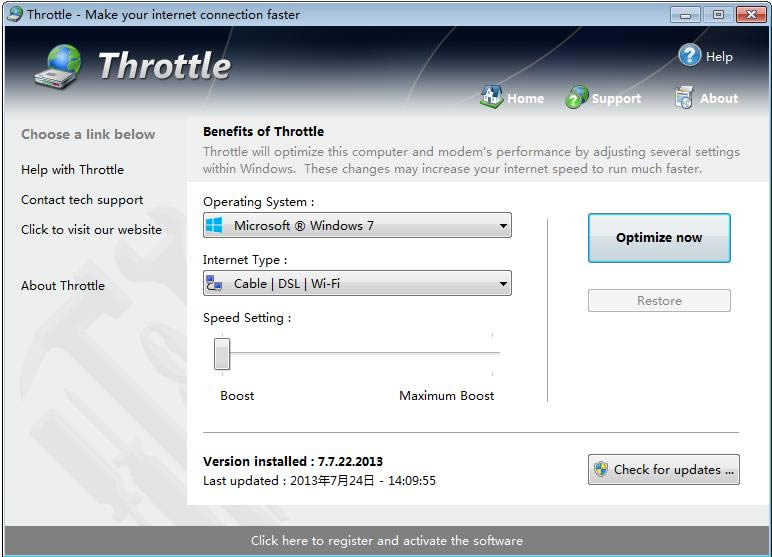Image resolution: width=772 pixels, height=557 pixels.
Task: Click Version installed 7.7.22.2013 text
Action: [x=292, y=461]
